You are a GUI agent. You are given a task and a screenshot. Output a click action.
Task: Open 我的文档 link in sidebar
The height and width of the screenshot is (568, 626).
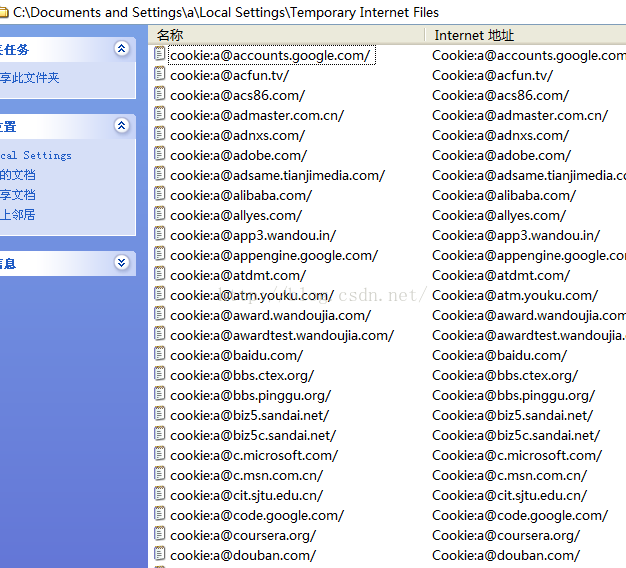click(x=18, y=175)
